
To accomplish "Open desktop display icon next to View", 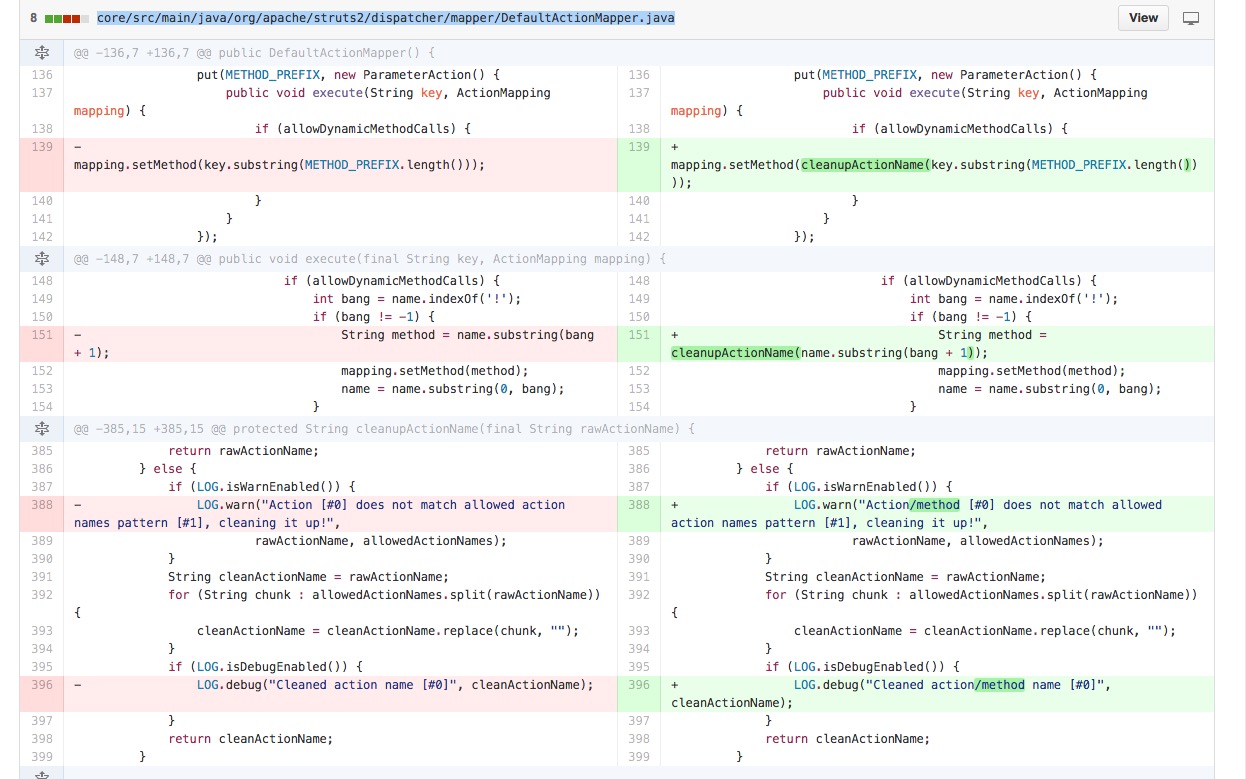I will coord(1191,18).
